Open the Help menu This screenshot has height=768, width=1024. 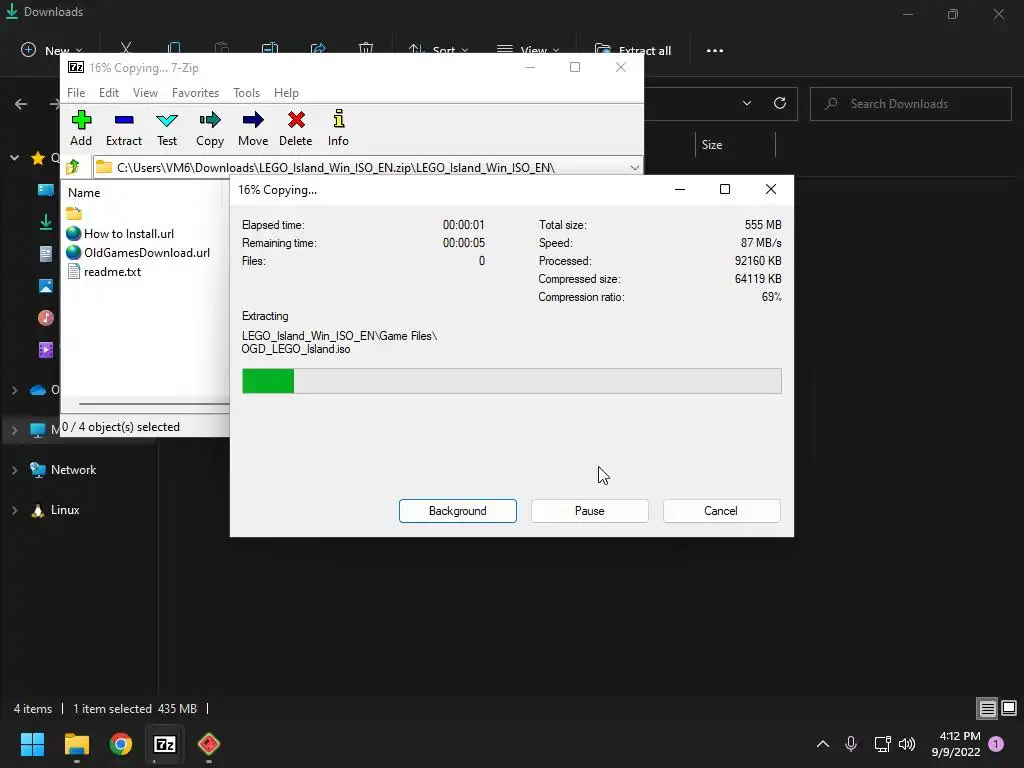click(x=286, y=93)
